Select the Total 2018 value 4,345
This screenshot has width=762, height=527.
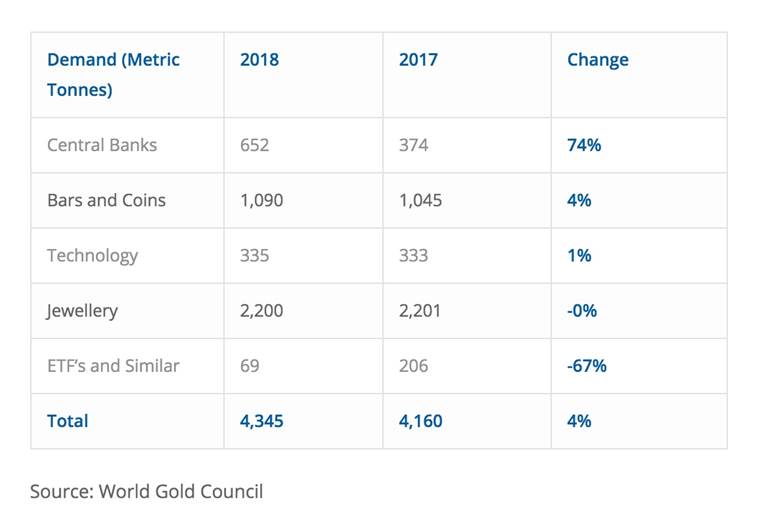262,421
